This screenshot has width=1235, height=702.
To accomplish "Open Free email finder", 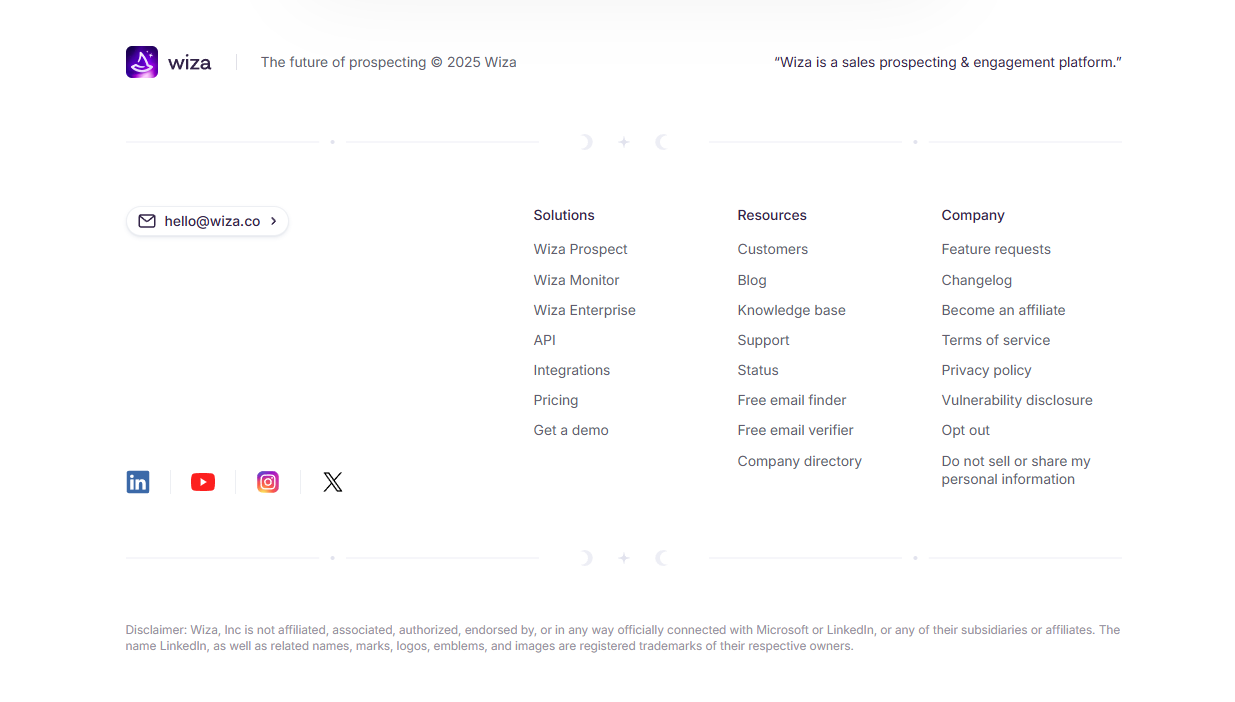I will (x=791, y=400).
